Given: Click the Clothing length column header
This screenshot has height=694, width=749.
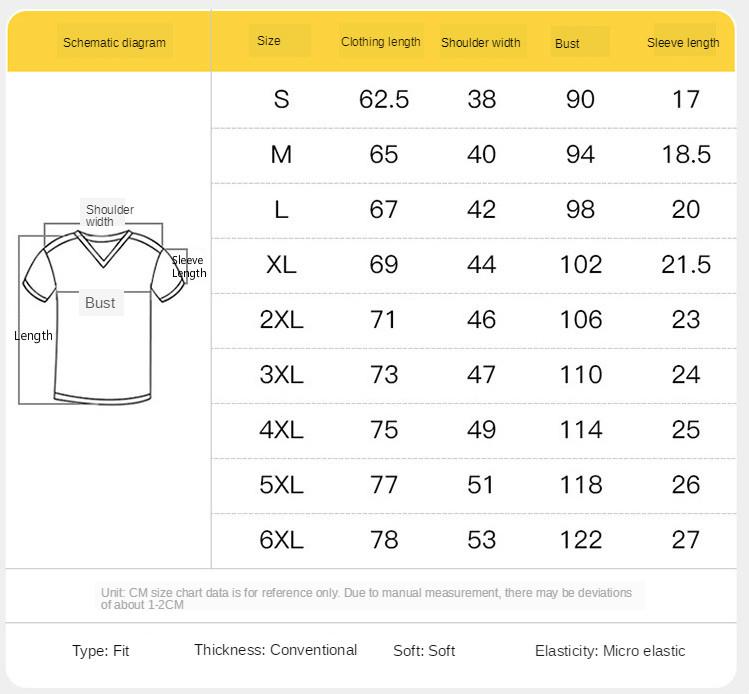Looking at the screenshot, I should click(380, 42).
